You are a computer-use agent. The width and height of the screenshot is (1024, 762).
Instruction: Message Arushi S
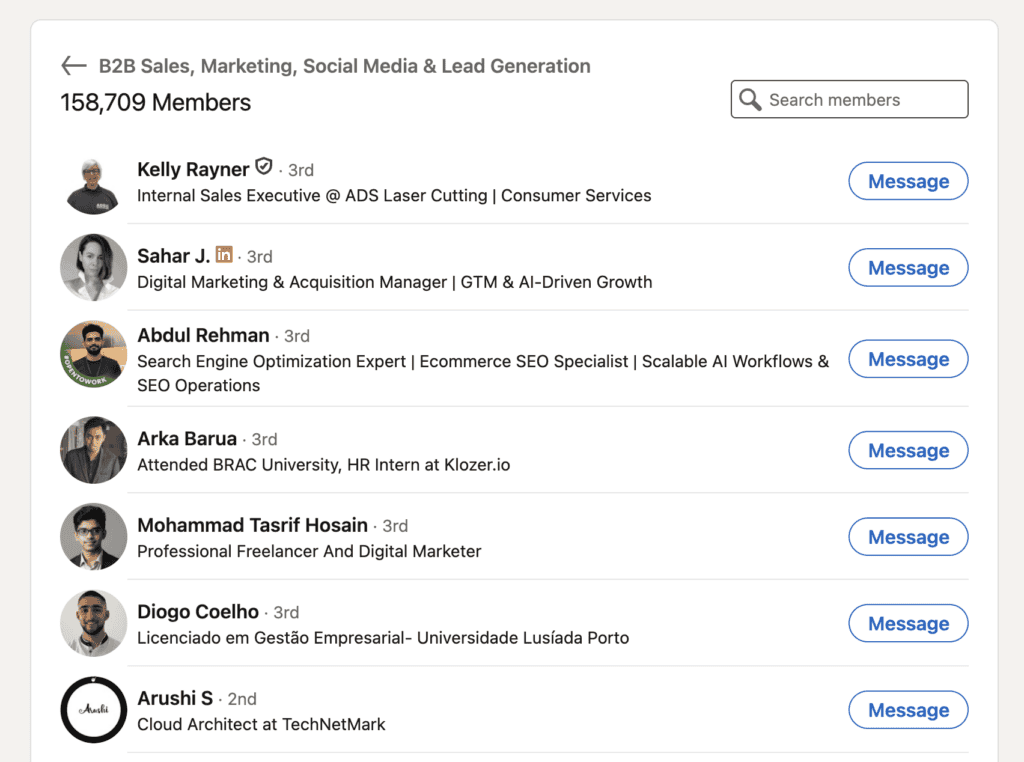(x=908, y=709)
